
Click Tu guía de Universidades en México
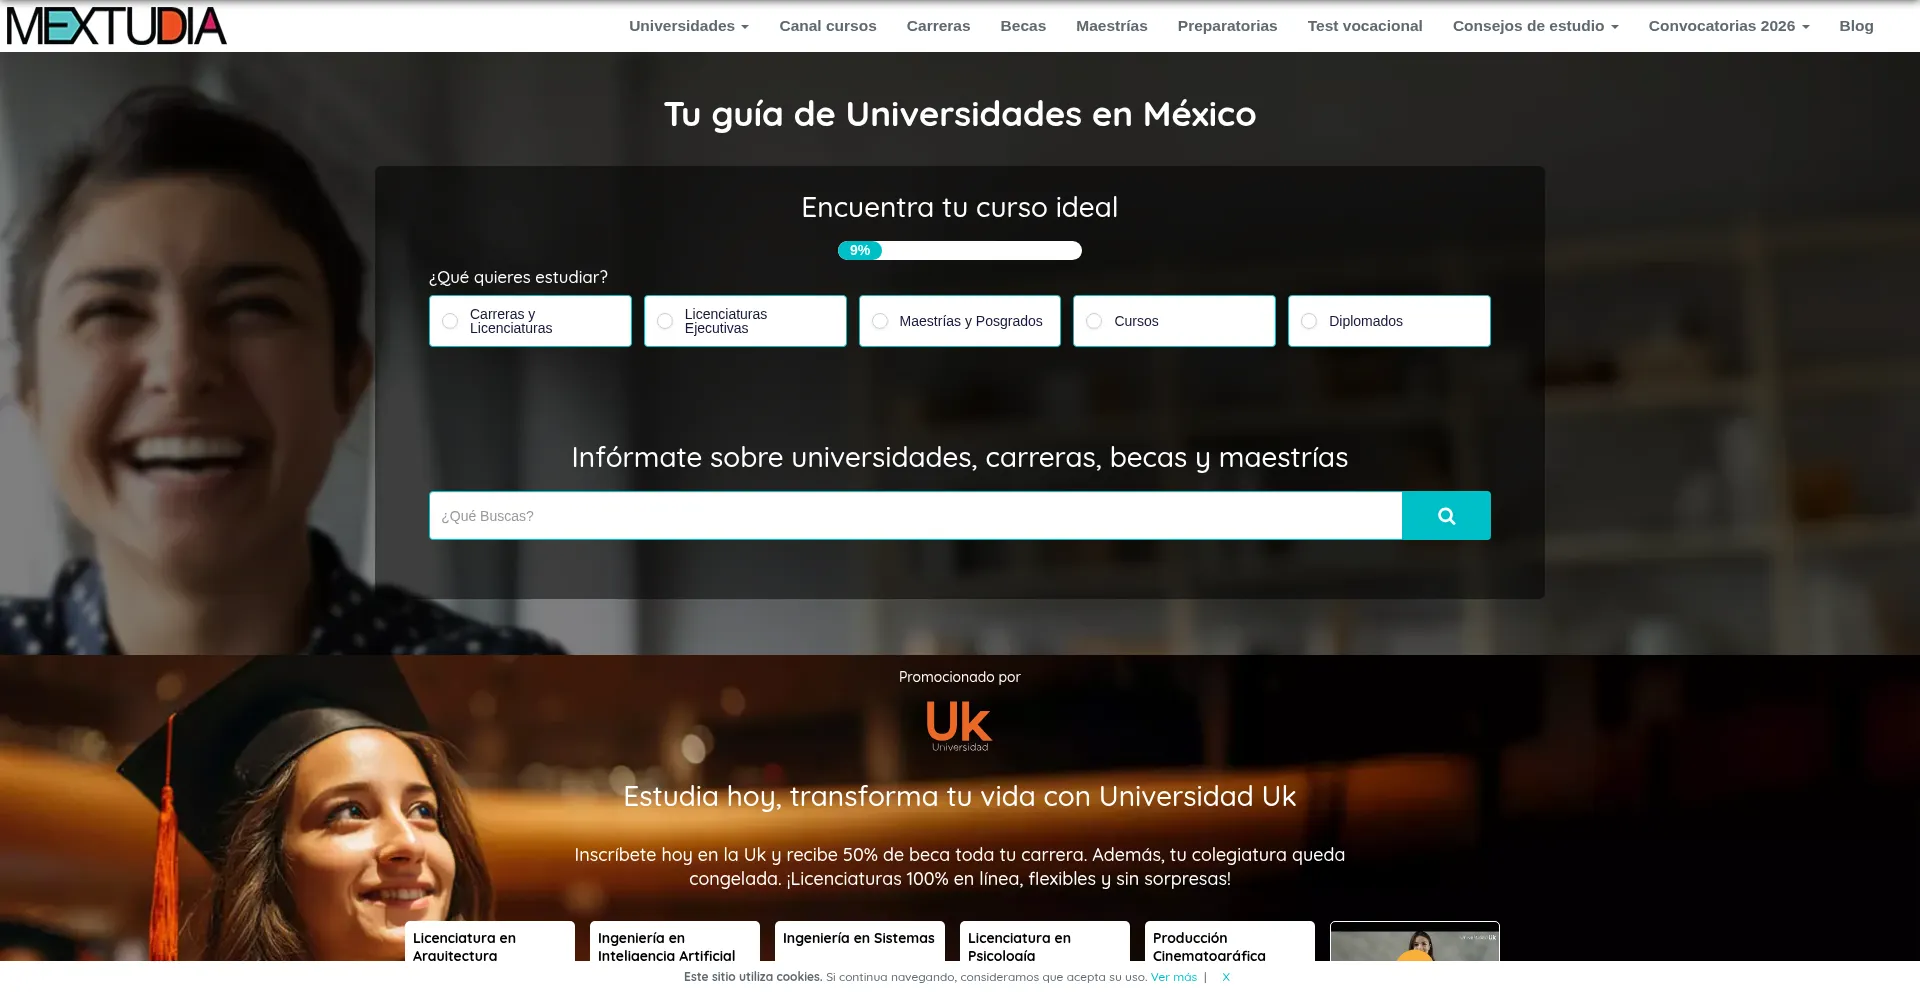pos(960,114)
